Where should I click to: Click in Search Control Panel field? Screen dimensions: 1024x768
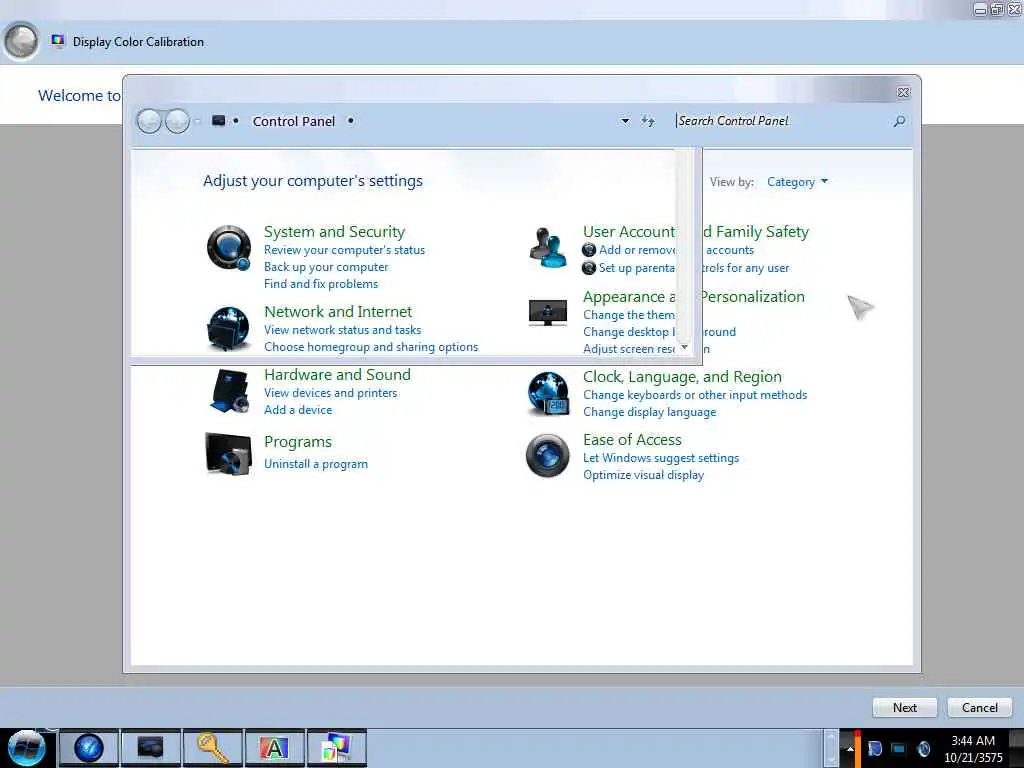782,121
